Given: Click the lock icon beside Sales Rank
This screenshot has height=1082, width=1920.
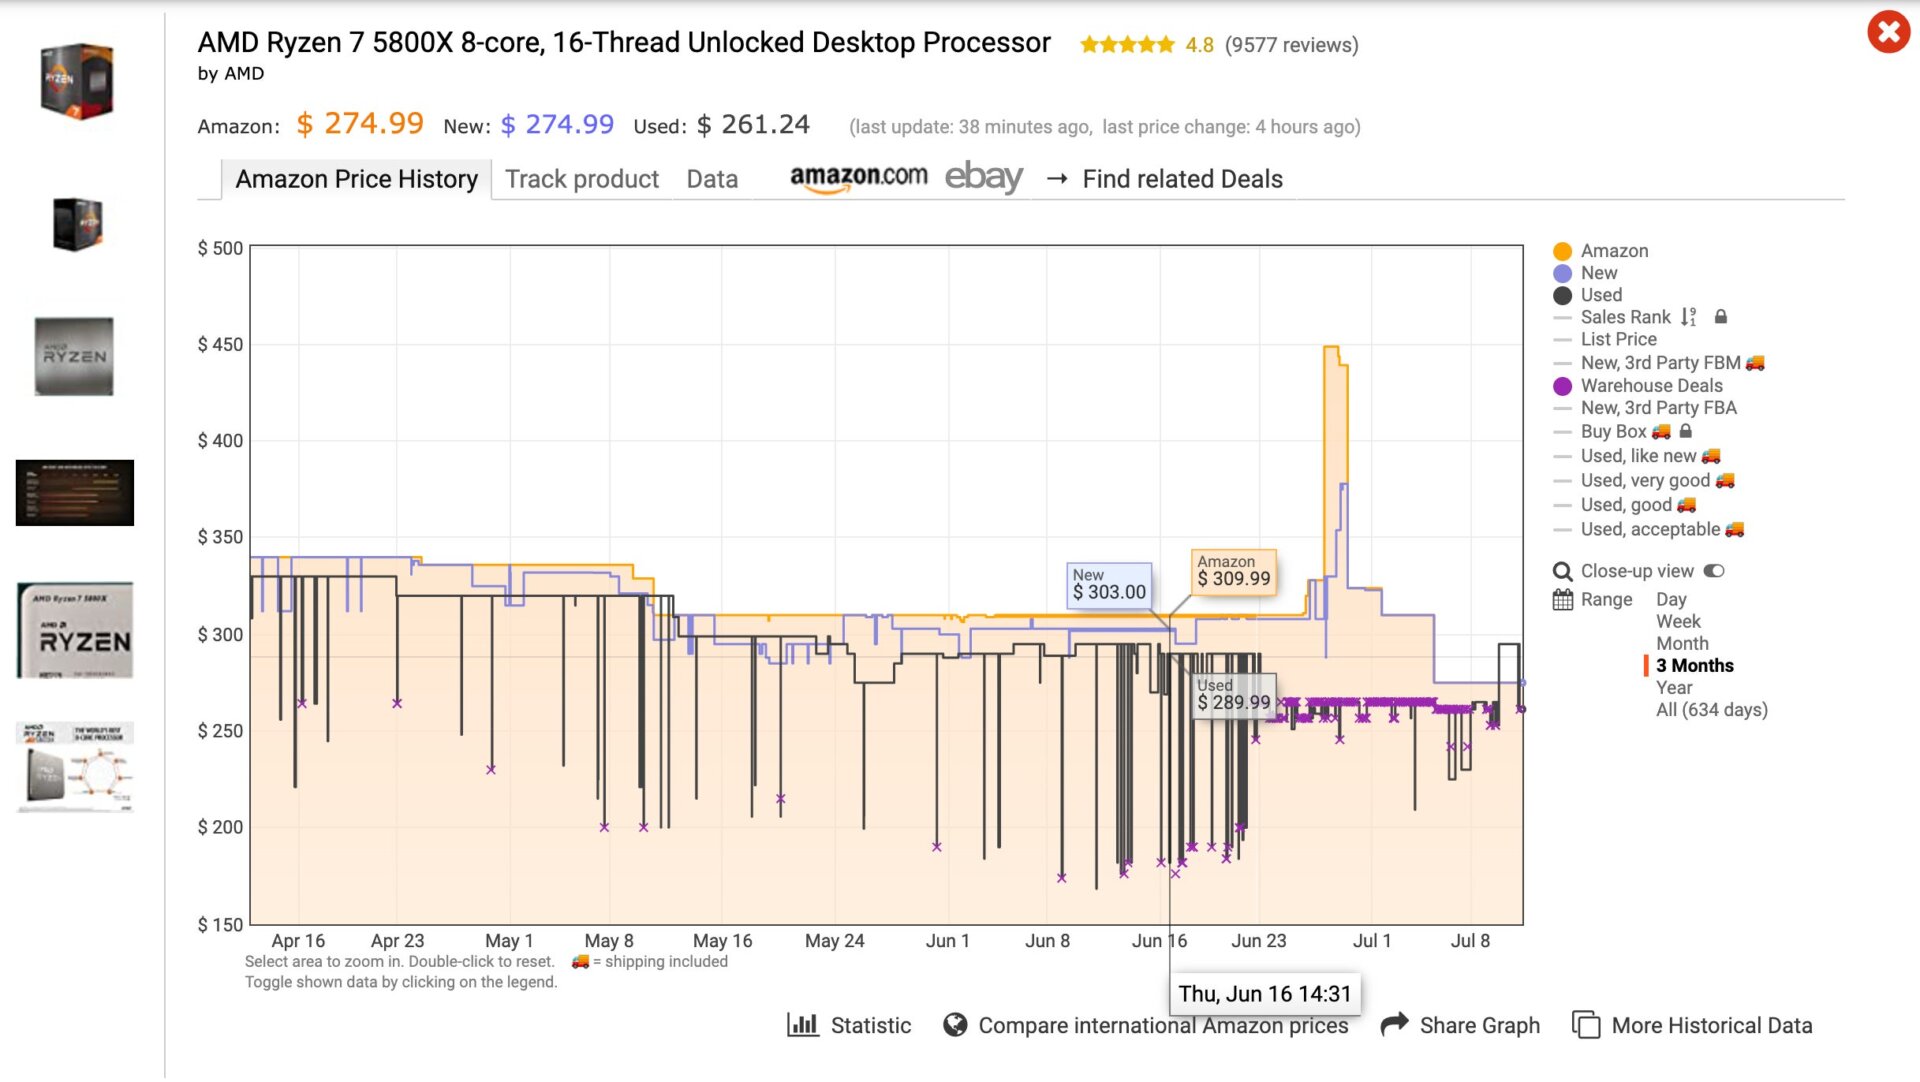Looking at the screenshot, I should (1722, 317).
